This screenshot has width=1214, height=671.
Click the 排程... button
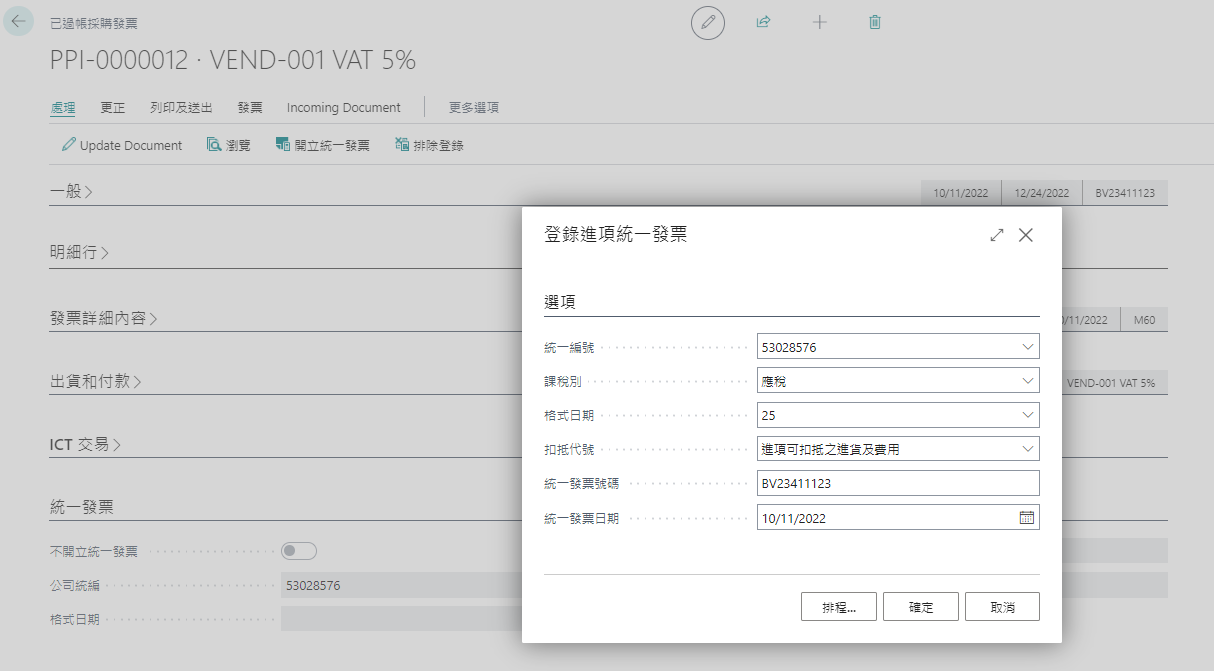(x=839, y=607)
